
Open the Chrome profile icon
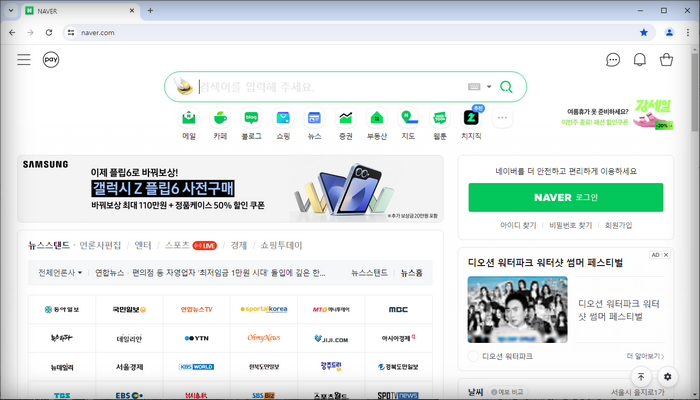(669, 33)
